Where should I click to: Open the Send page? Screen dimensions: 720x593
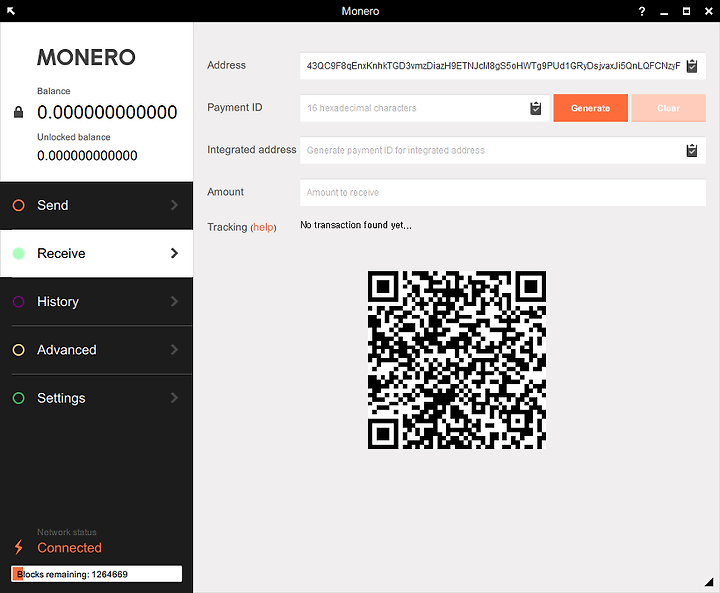click(x=96, y=205)
